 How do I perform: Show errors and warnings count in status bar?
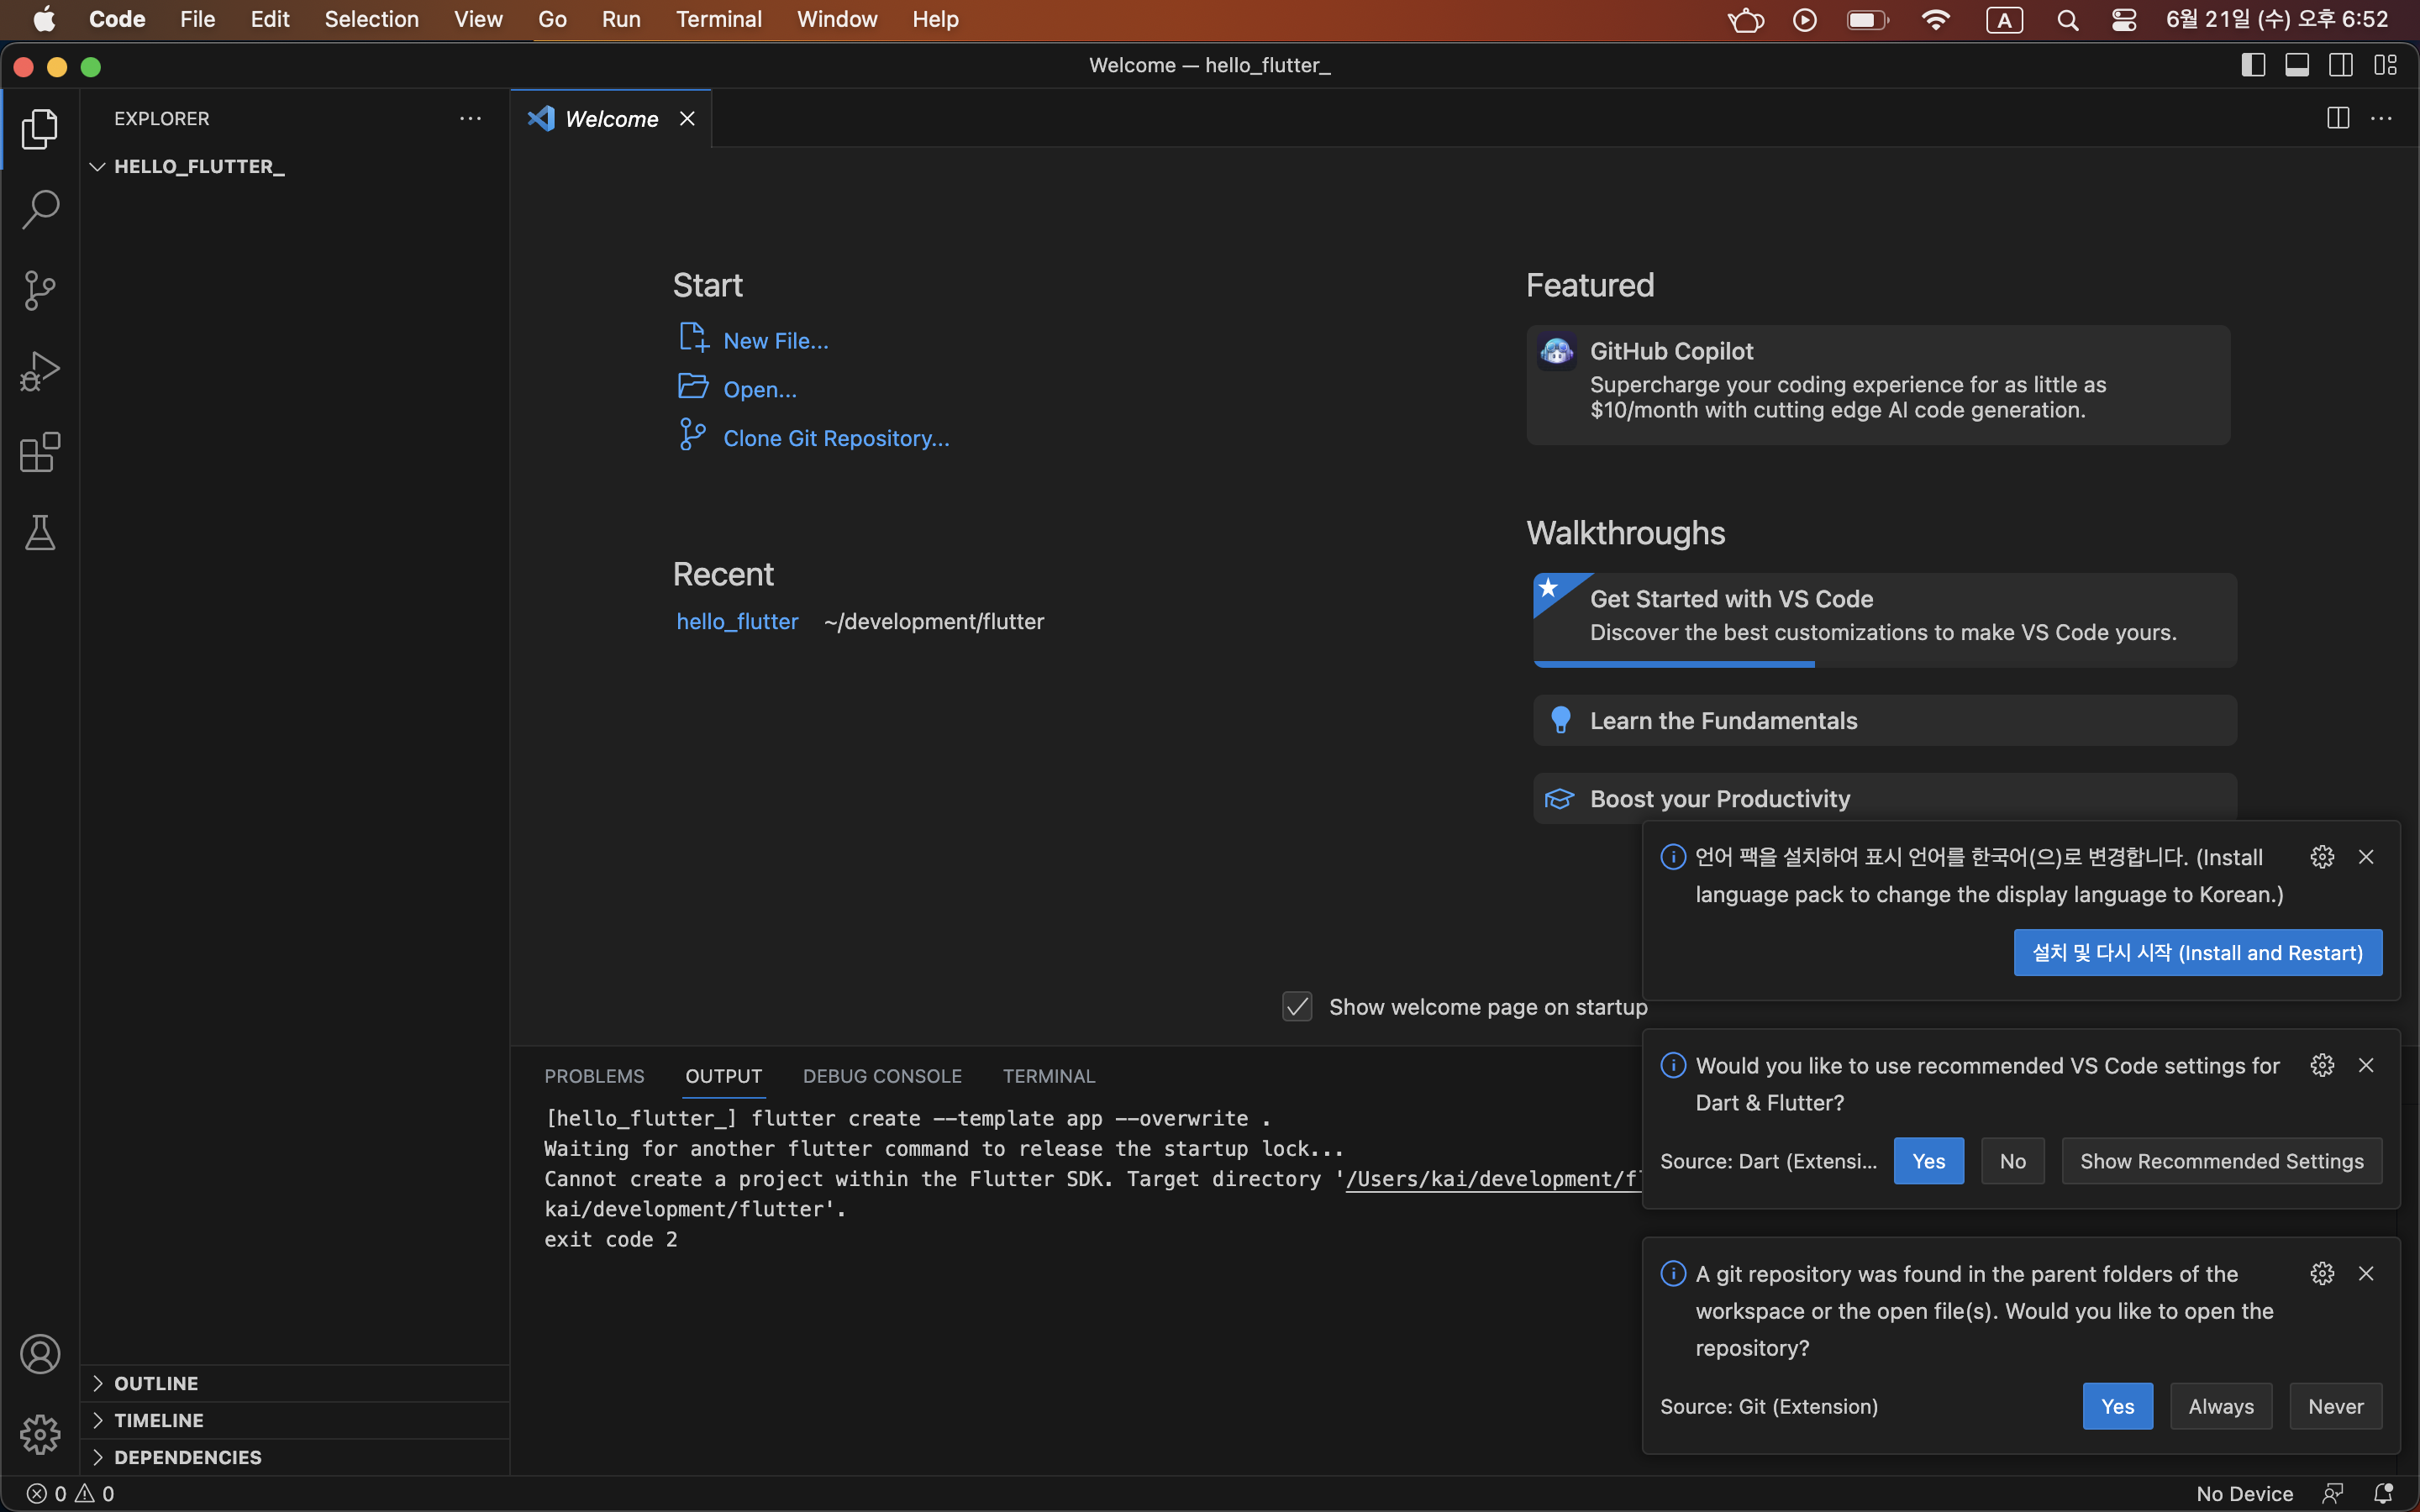pyautogui.click(x=70, y=1493)
